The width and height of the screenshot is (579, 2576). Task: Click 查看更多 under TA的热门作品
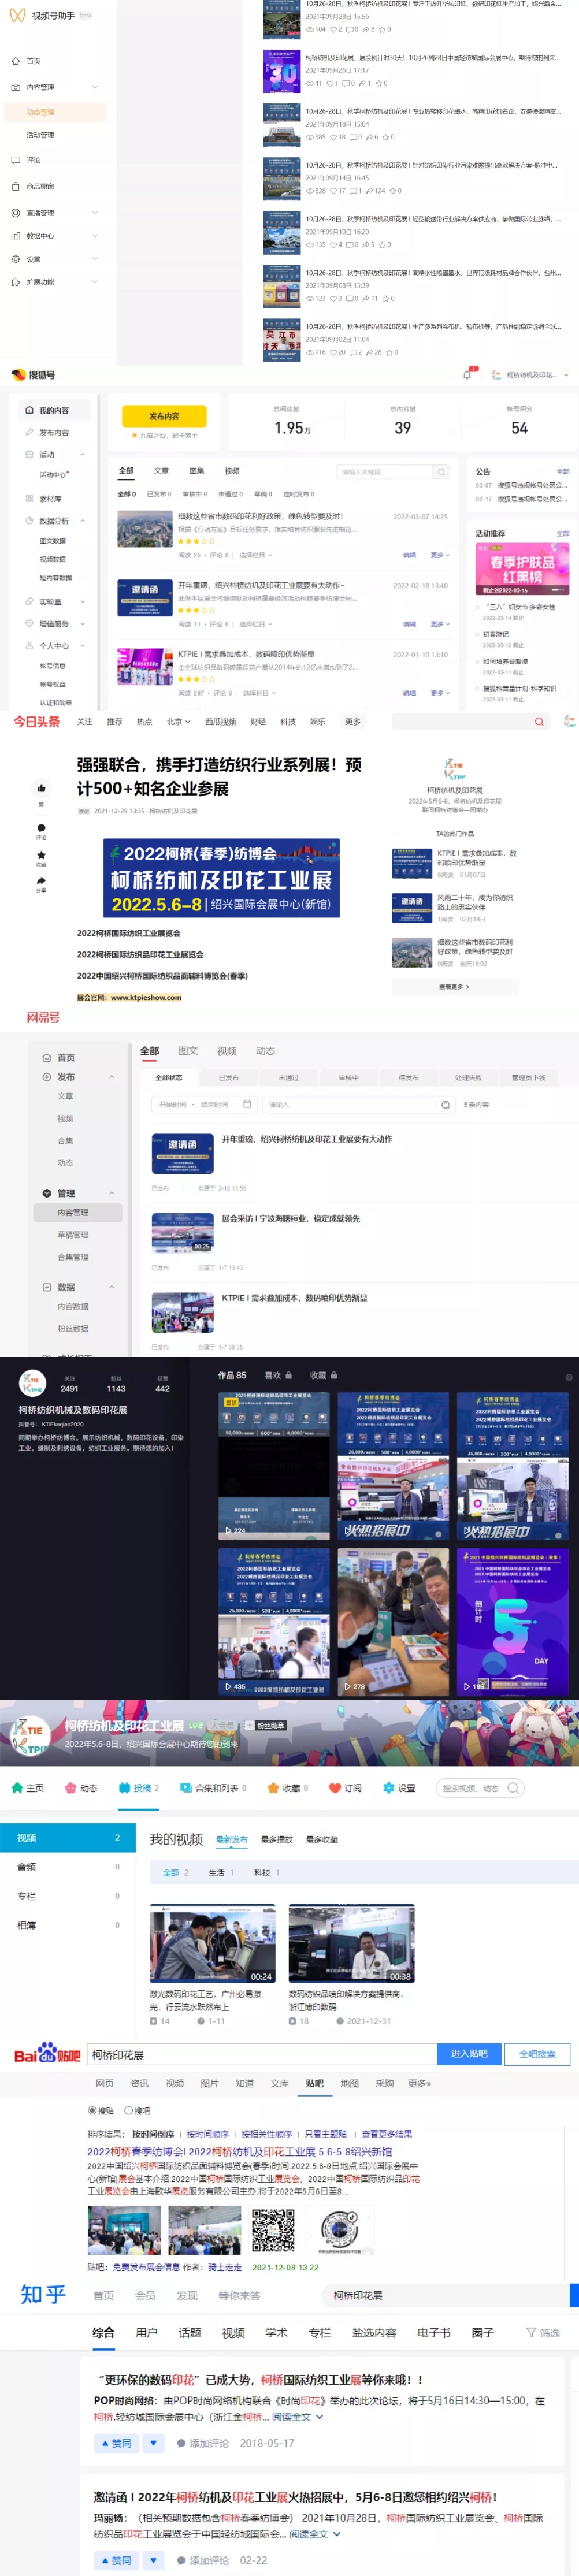tap(454, 987)
